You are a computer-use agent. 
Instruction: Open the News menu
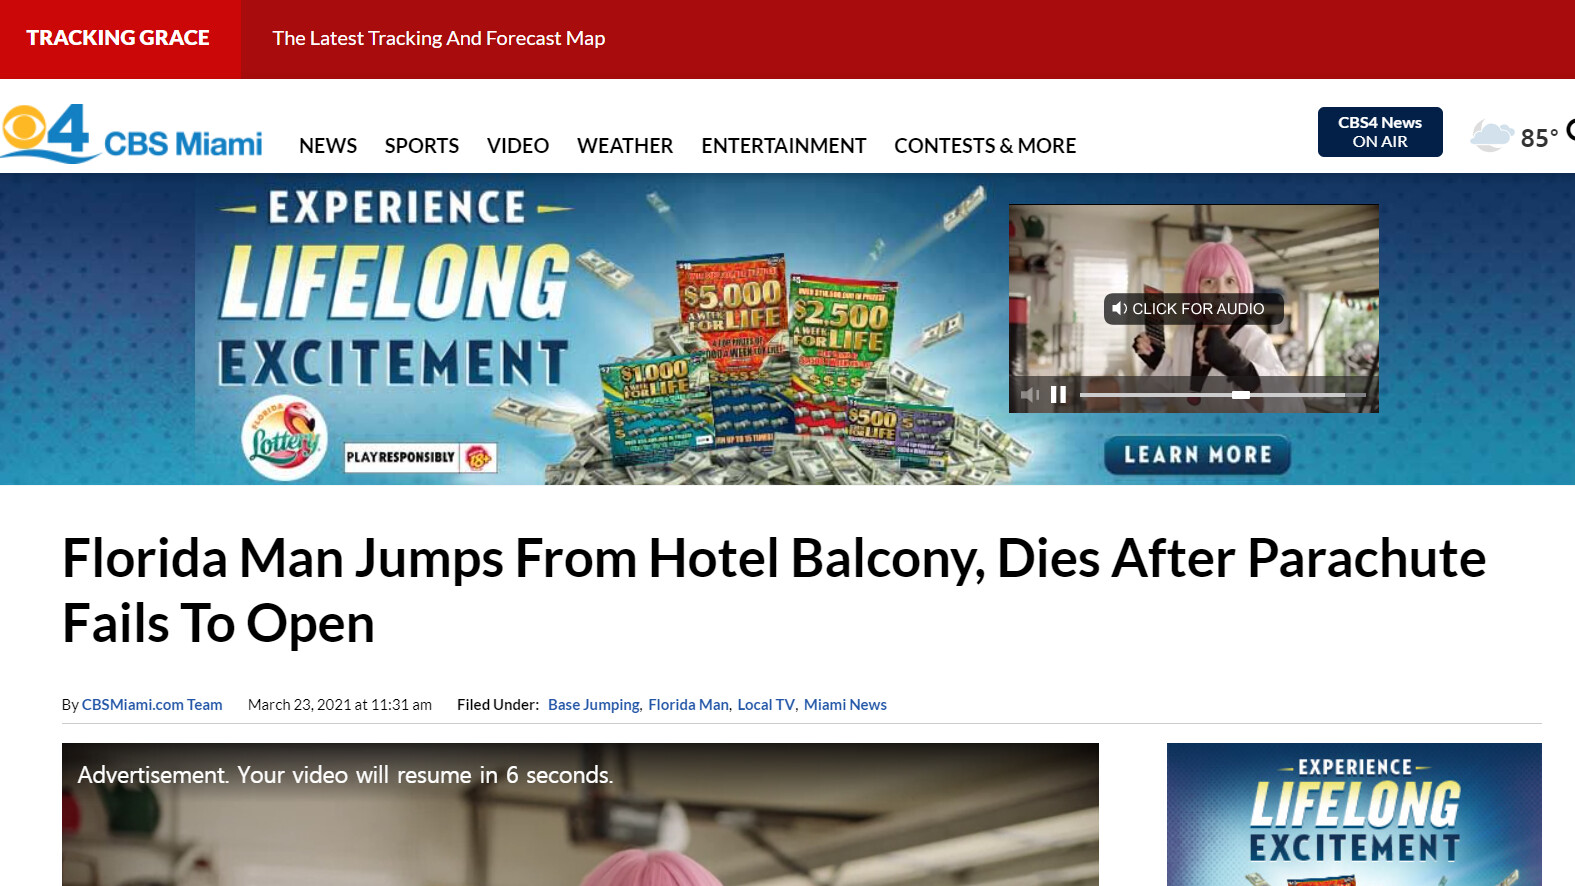pyautogui.click(x=328, y=146)
